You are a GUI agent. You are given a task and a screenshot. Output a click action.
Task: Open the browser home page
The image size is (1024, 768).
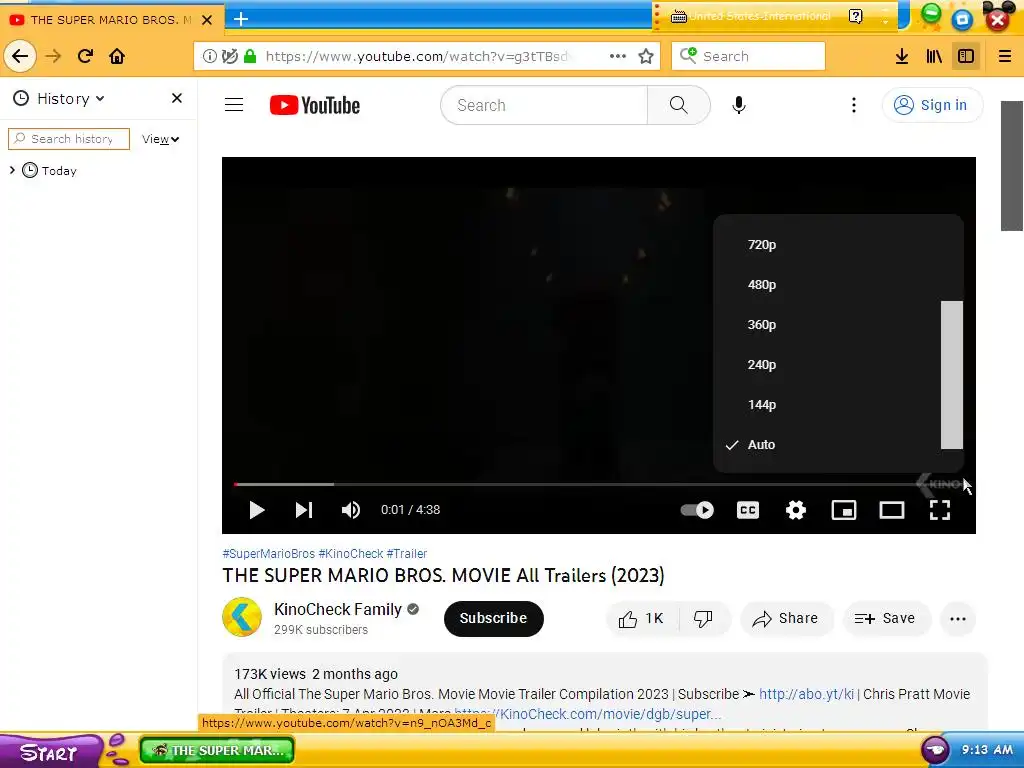117,56
